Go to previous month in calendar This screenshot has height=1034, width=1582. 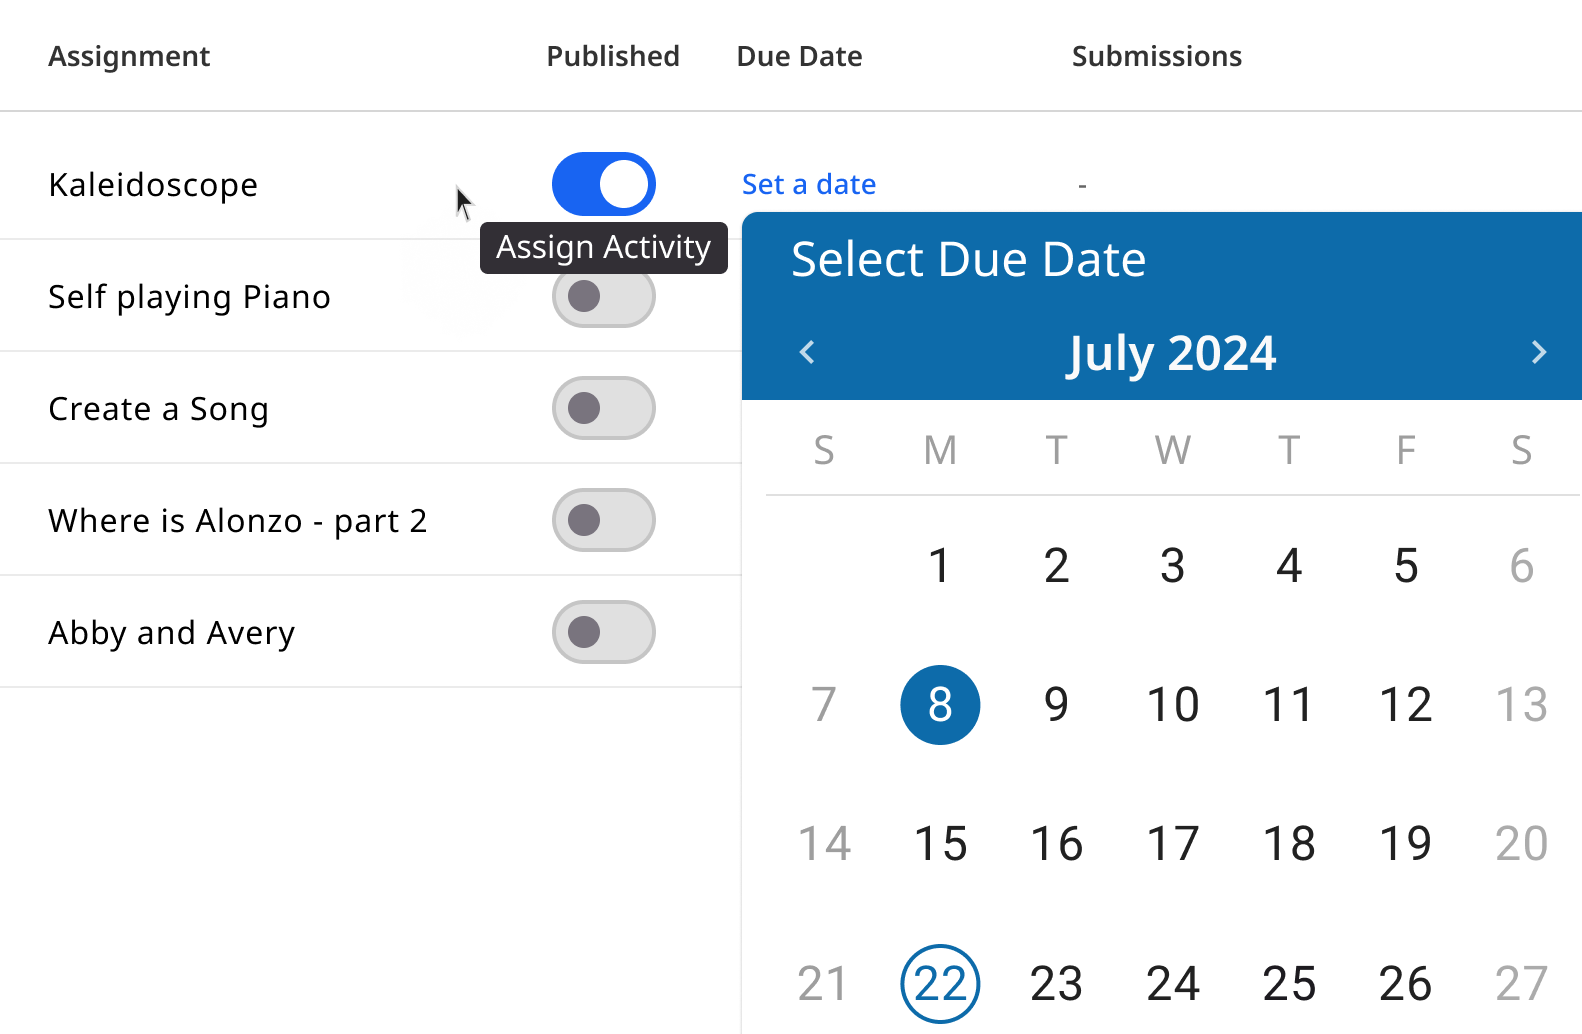[x=808, y=352]
